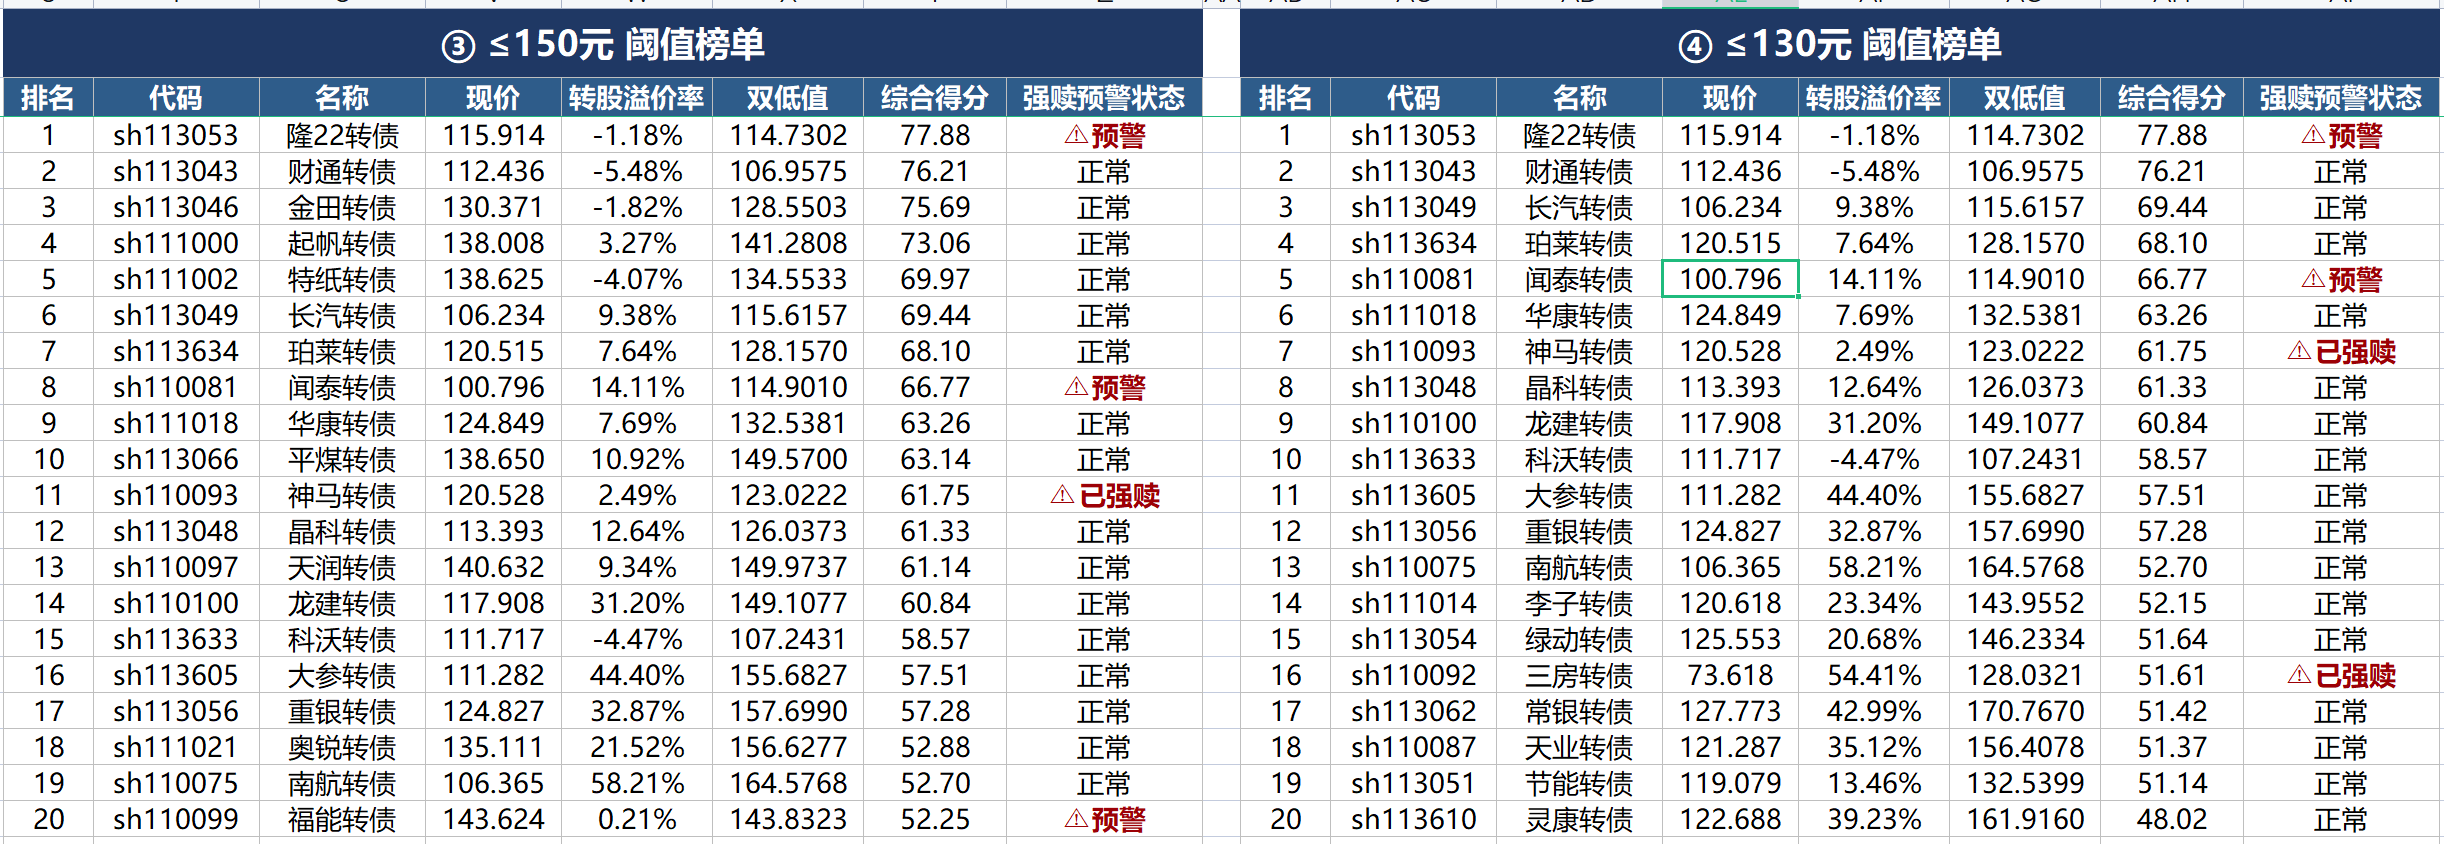Select the 起帆转债 name cell

[342, 243]
